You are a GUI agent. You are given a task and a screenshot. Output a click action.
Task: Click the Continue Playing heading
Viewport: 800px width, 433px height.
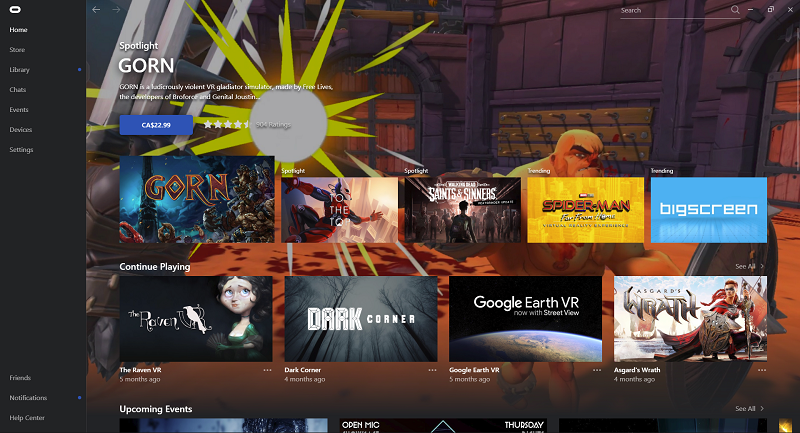(x=155, y=266)
